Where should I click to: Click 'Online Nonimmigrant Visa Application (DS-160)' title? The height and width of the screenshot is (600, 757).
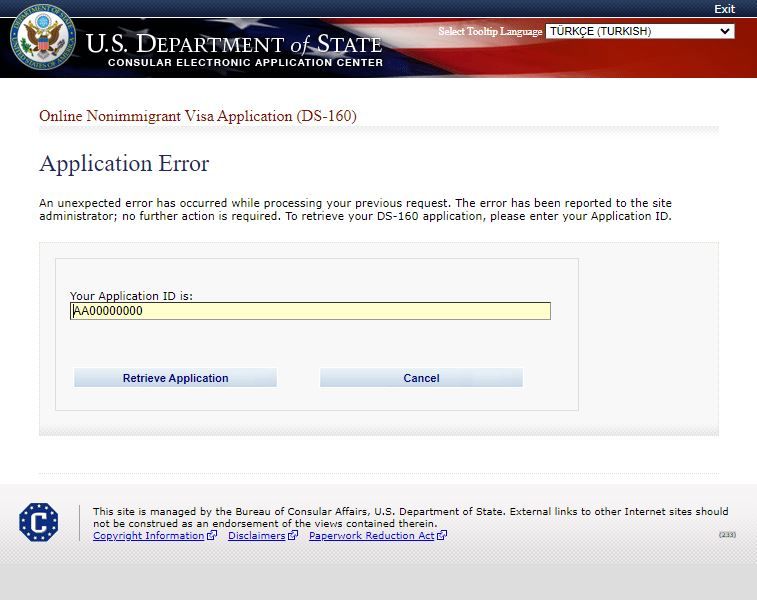[x=198, y=116]
